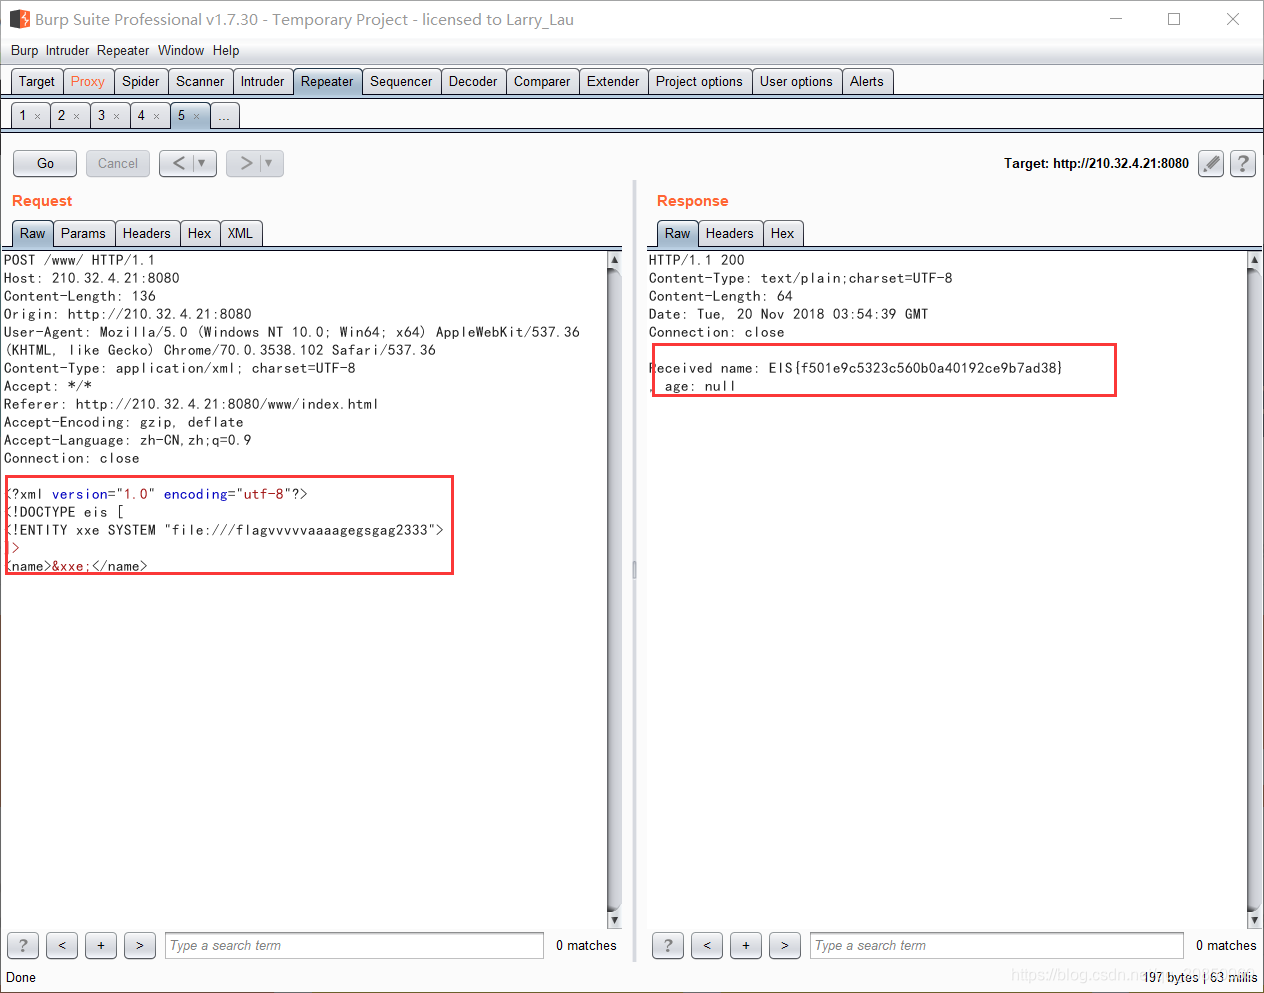Show request Raw view
The image size is (1264, 993).
[x=33, y=234]
